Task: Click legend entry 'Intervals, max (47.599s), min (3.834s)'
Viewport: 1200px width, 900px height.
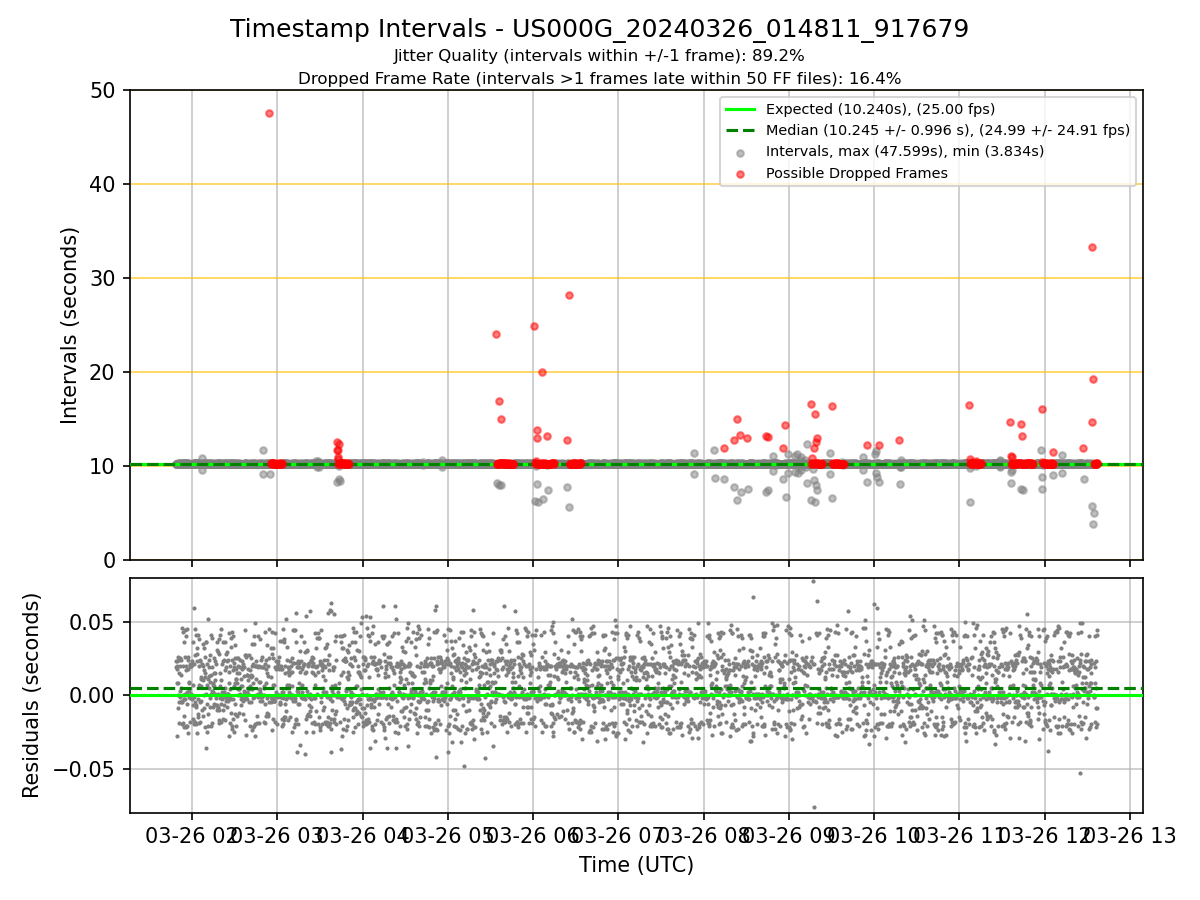Action: pos(905,151)
